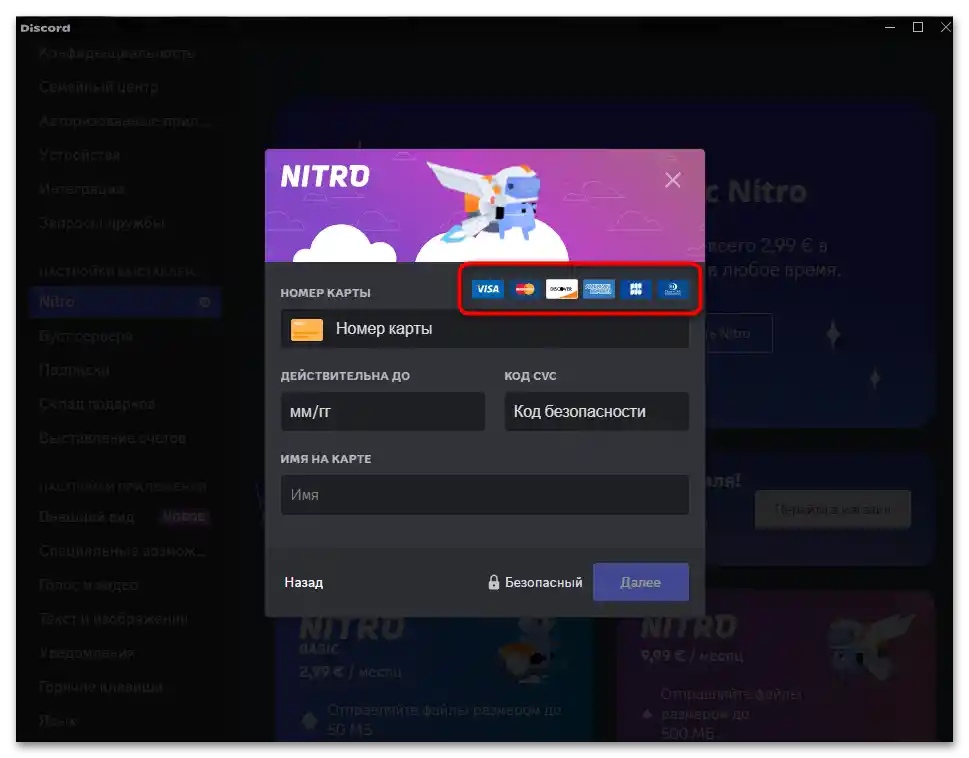The width and height of the screenshot is (969, 758).
Task: Open Буст сервера in sidebar
Action: point(85,336)
